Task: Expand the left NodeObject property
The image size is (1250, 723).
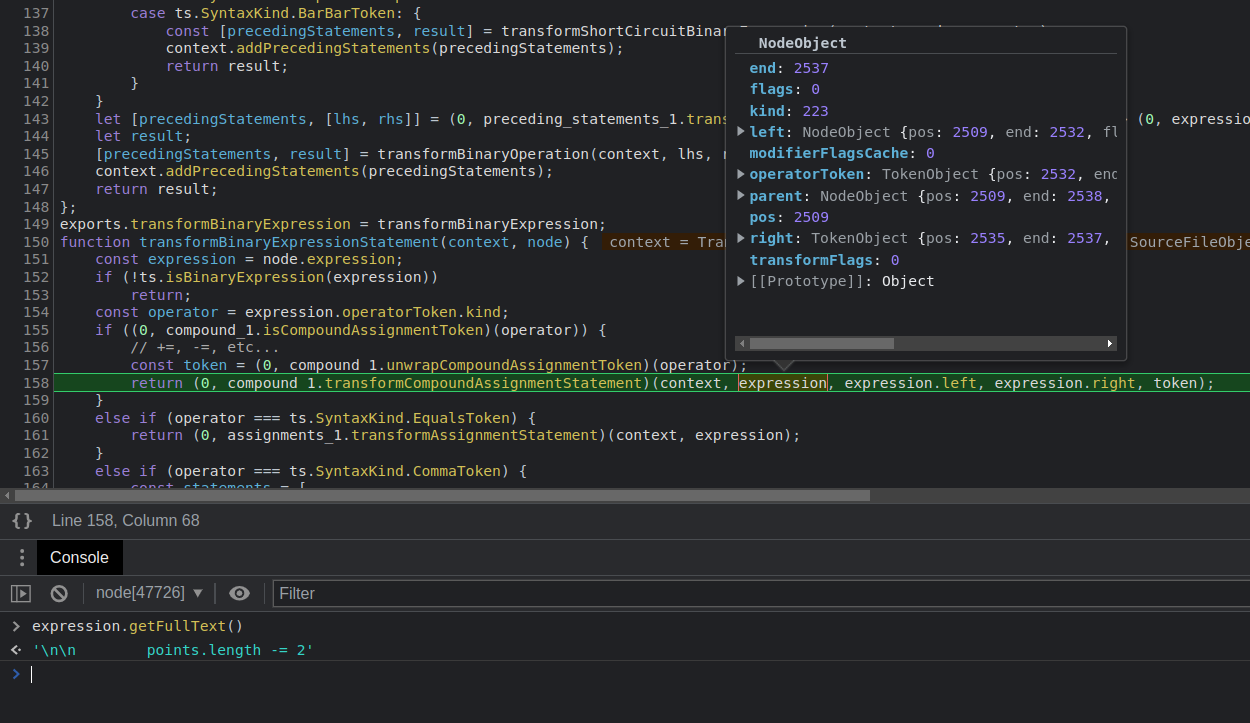Action: pyautogui.click(x=741, y=132)
